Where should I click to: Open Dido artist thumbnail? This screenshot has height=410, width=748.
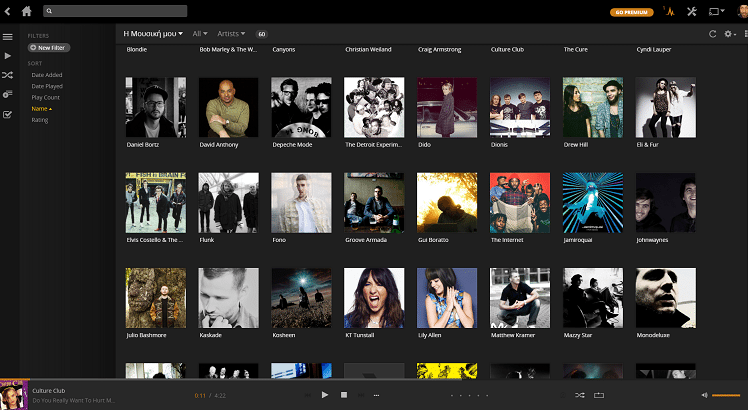click(x=447, y=107)
